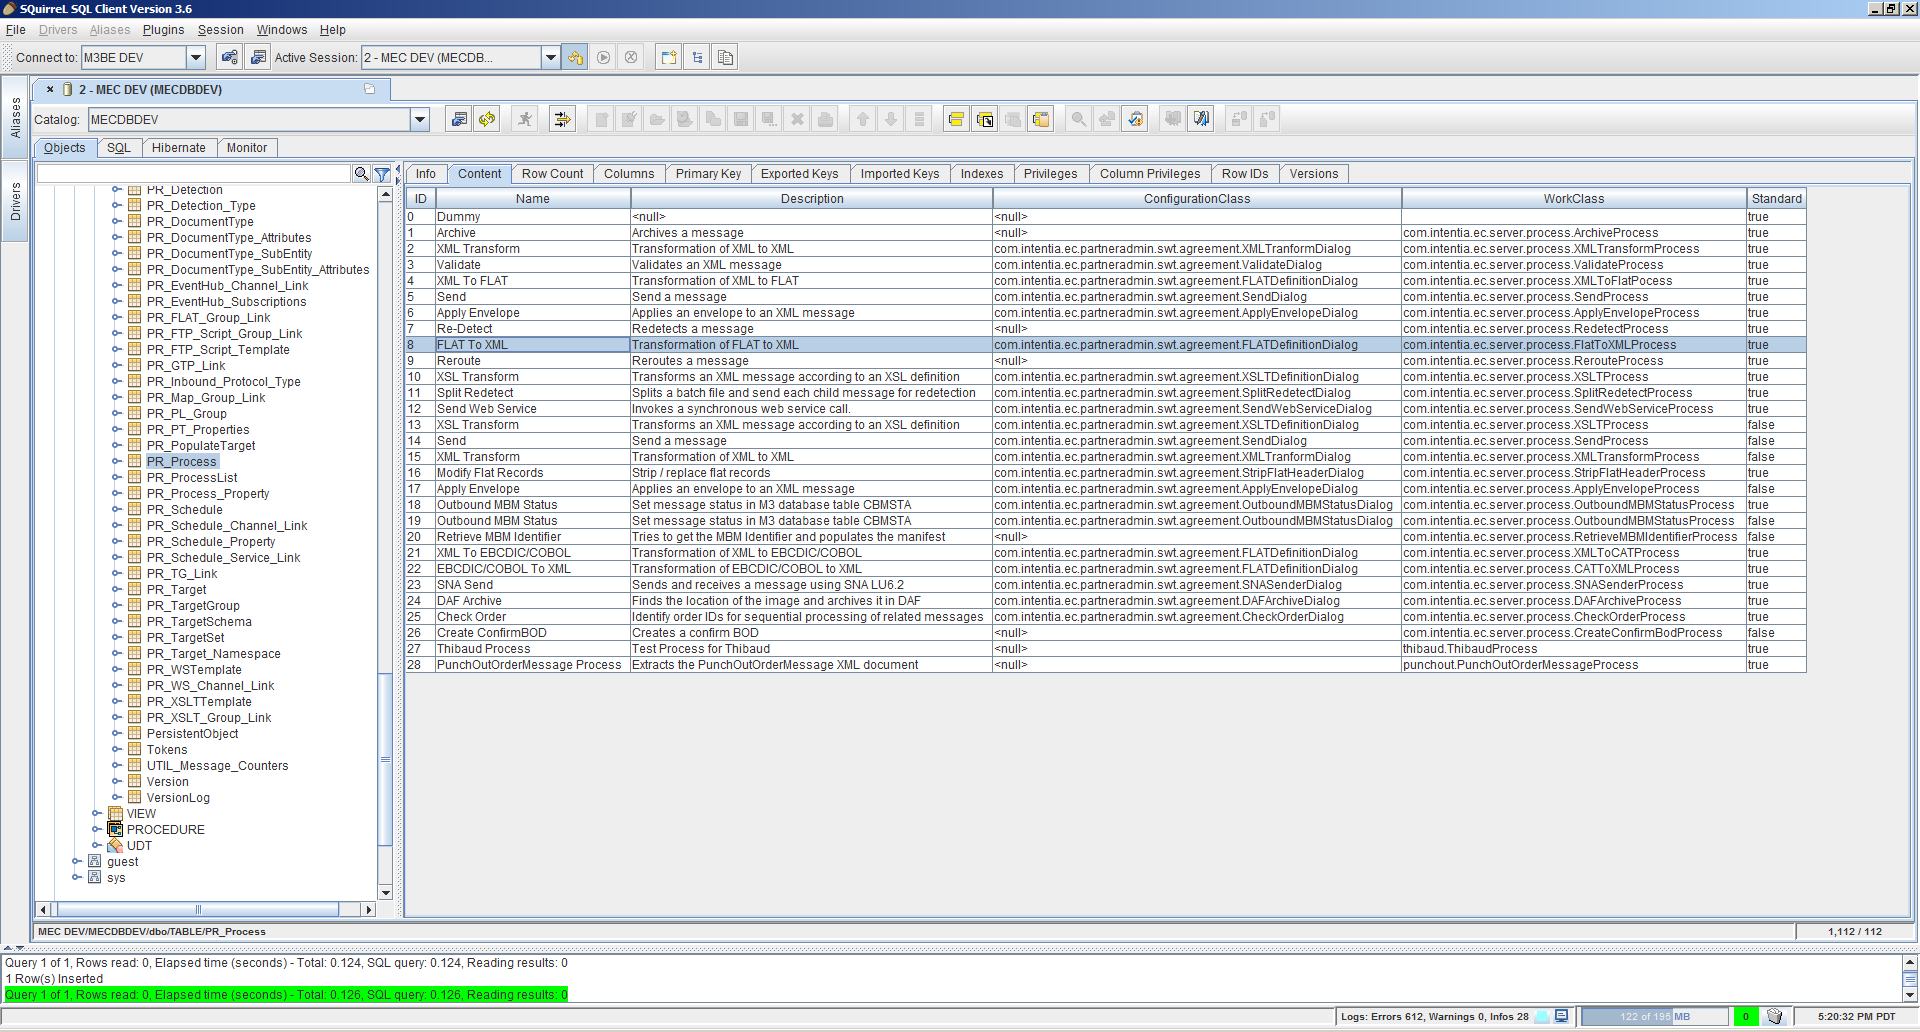Viewport: 1920px width, 1032px height.
Task: Click the garbage collector trash icon
Action: tap(1774, 1016)
